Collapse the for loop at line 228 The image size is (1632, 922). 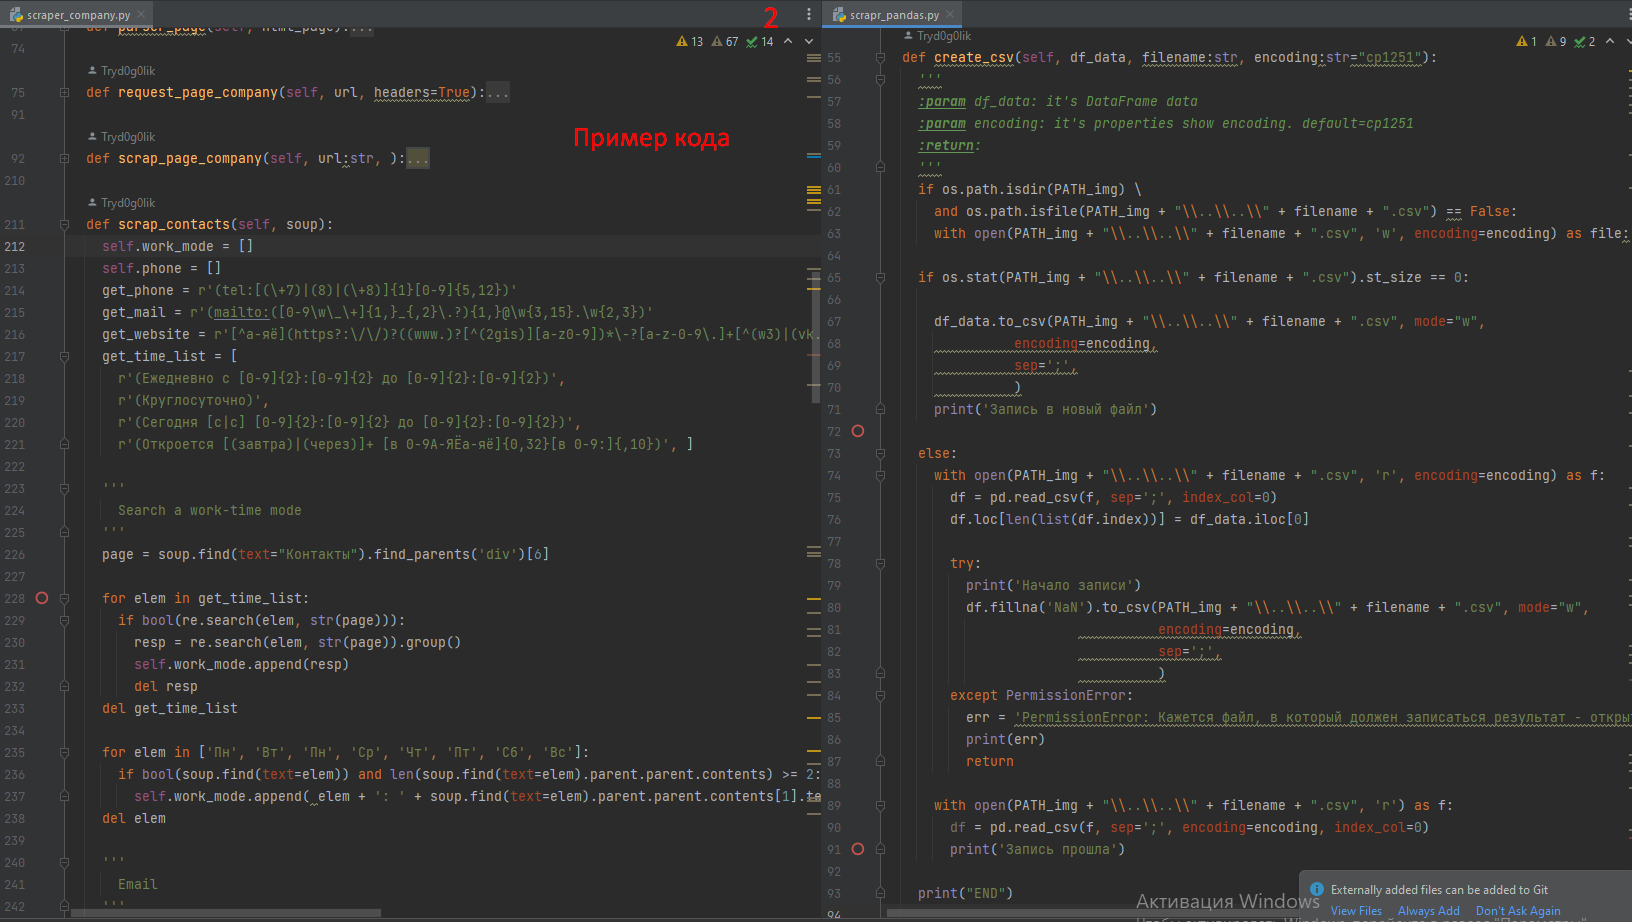(64, 599)
